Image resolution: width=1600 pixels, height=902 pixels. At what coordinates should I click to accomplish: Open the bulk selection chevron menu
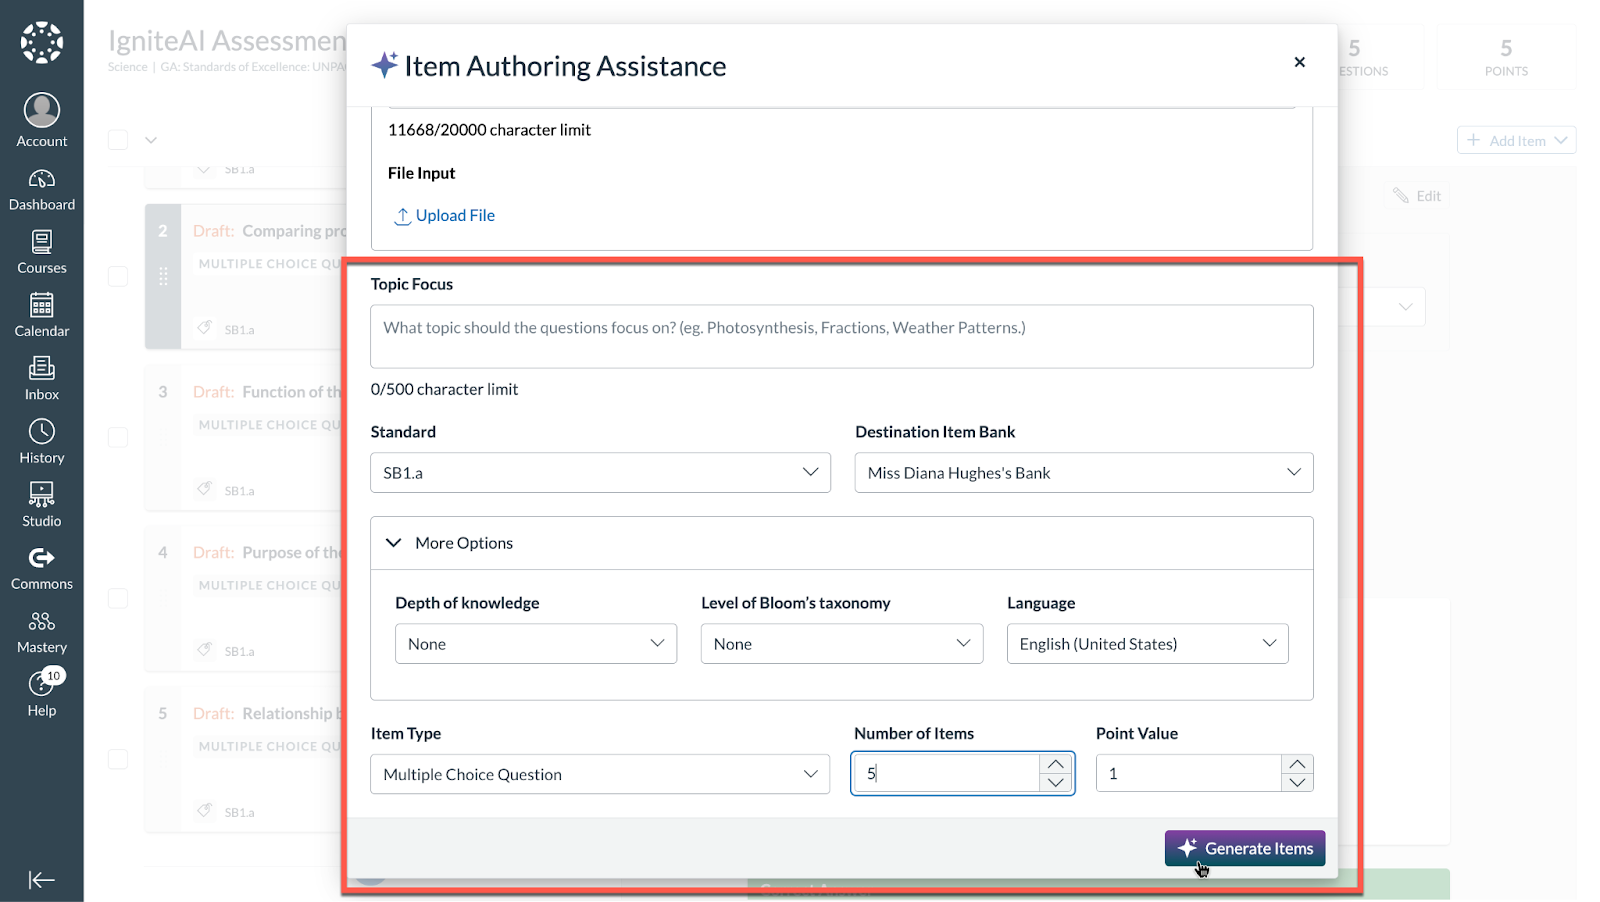(x=151, y=140)
